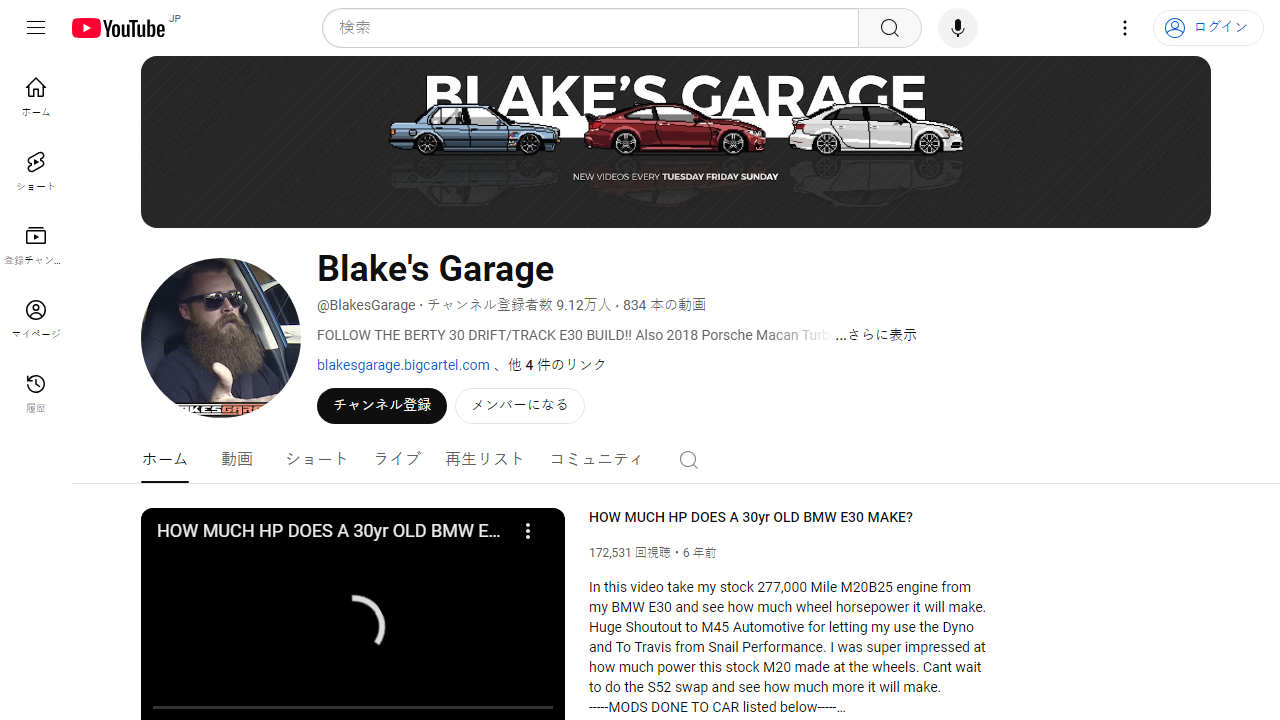
Task: Click the search magnifier button
Action: click(889, 28)
